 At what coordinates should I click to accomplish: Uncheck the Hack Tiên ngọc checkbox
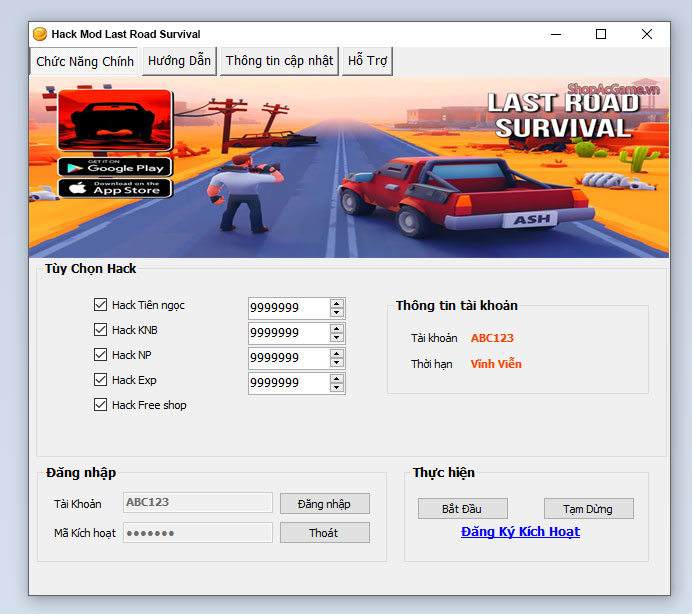(100, 305)
